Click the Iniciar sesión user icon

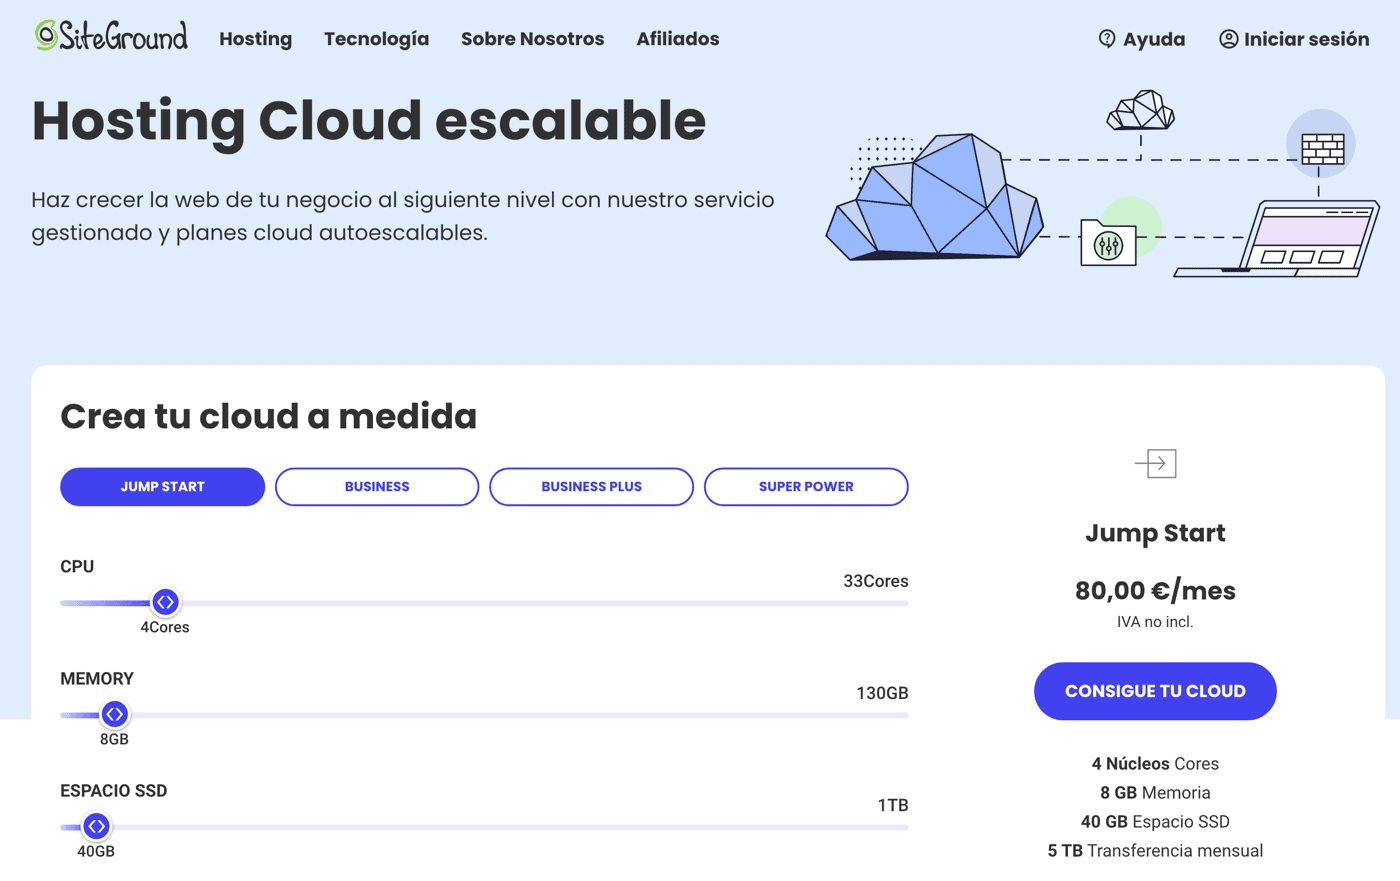1228,39
